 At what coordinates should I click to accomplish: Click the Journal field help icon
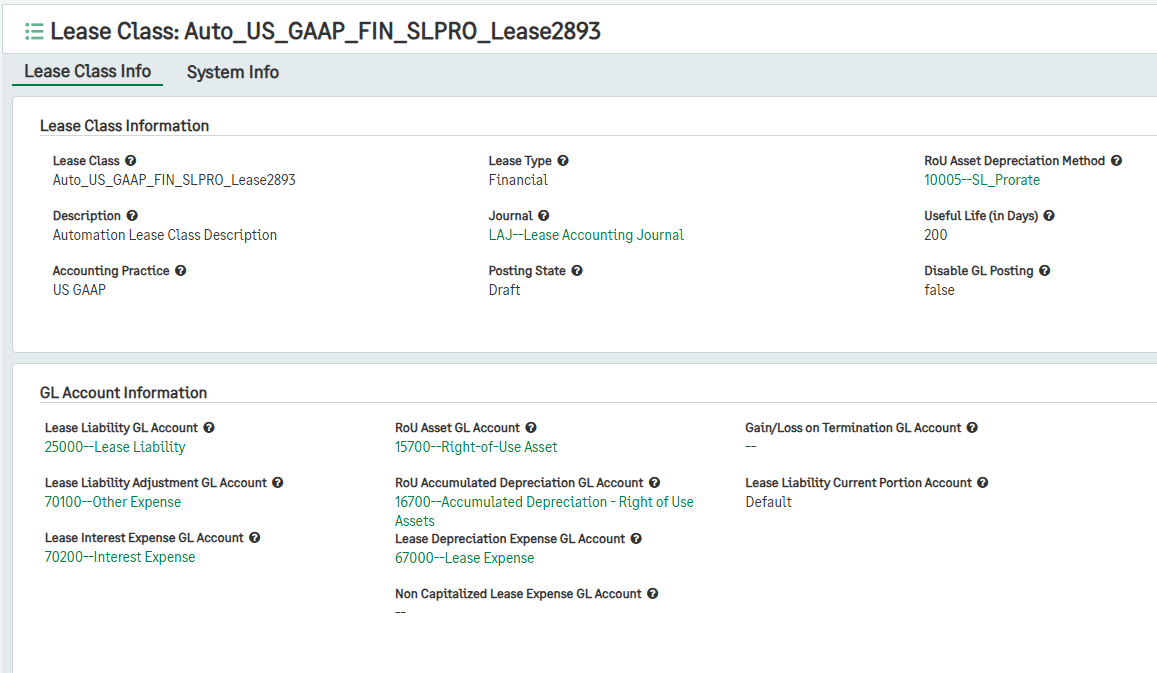click(x=543, y=215)
